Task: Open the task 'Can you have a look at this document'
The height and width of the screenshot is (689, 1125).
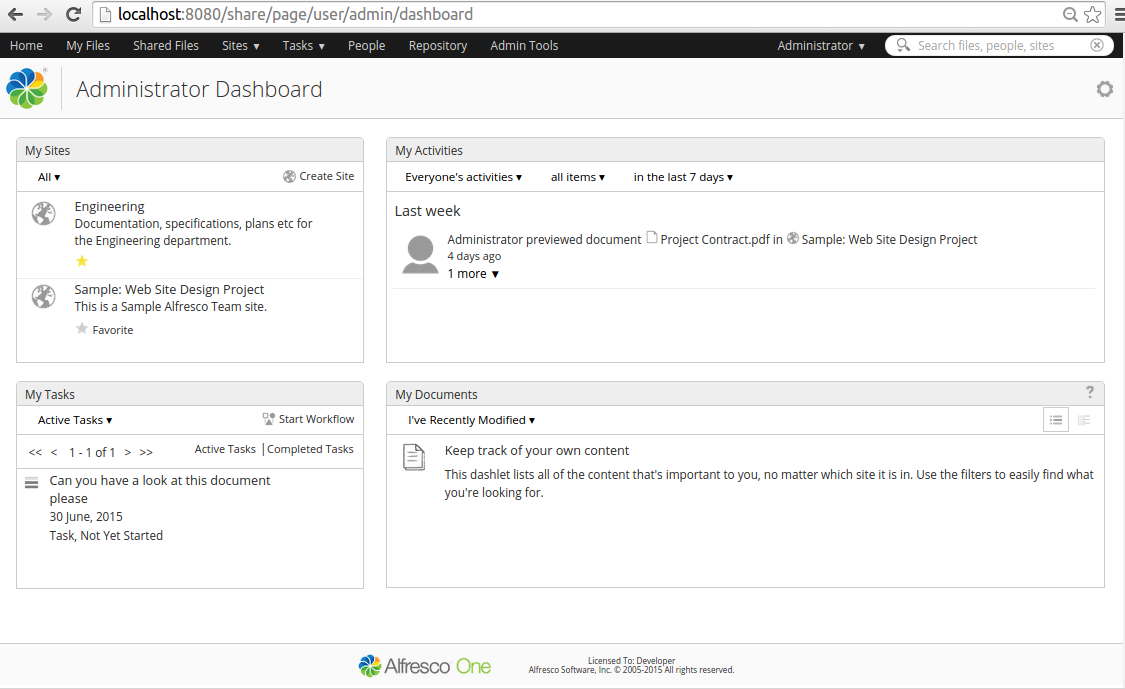Action: click(159, 480)
